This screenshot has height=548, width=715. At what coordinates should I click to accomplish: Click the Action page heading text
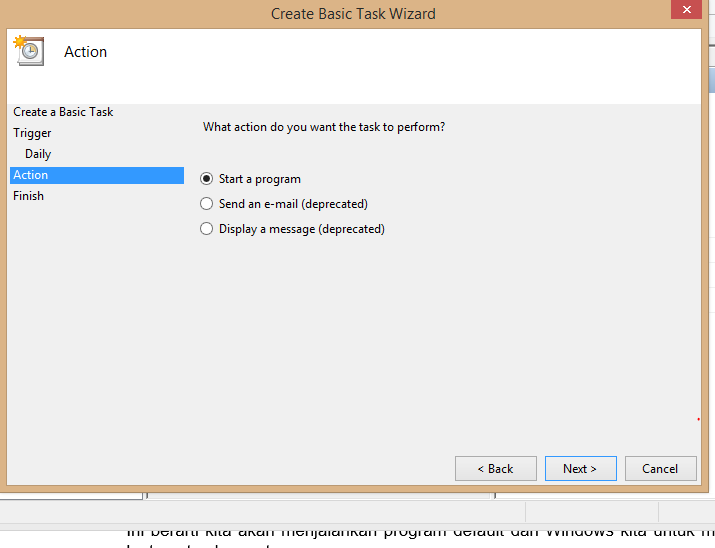(x=85, y=52)
